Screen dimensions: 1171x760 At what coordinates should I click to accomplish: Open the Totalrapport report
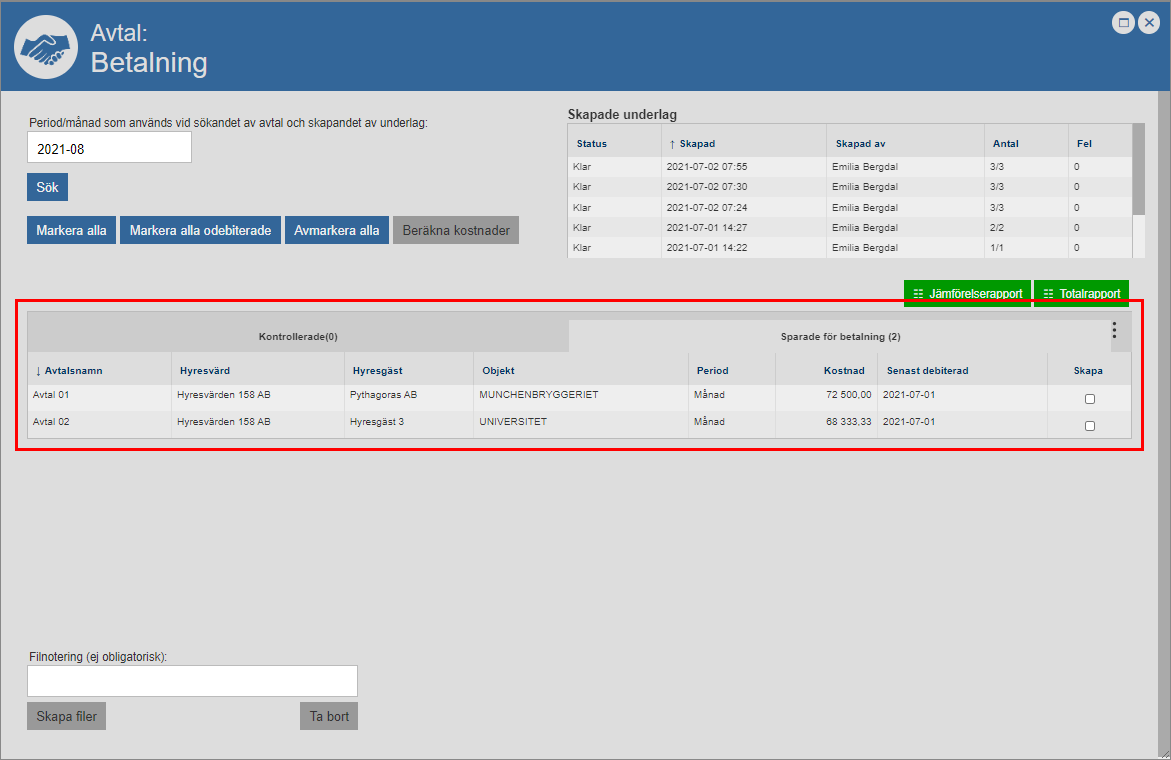tap(1081, 294)
